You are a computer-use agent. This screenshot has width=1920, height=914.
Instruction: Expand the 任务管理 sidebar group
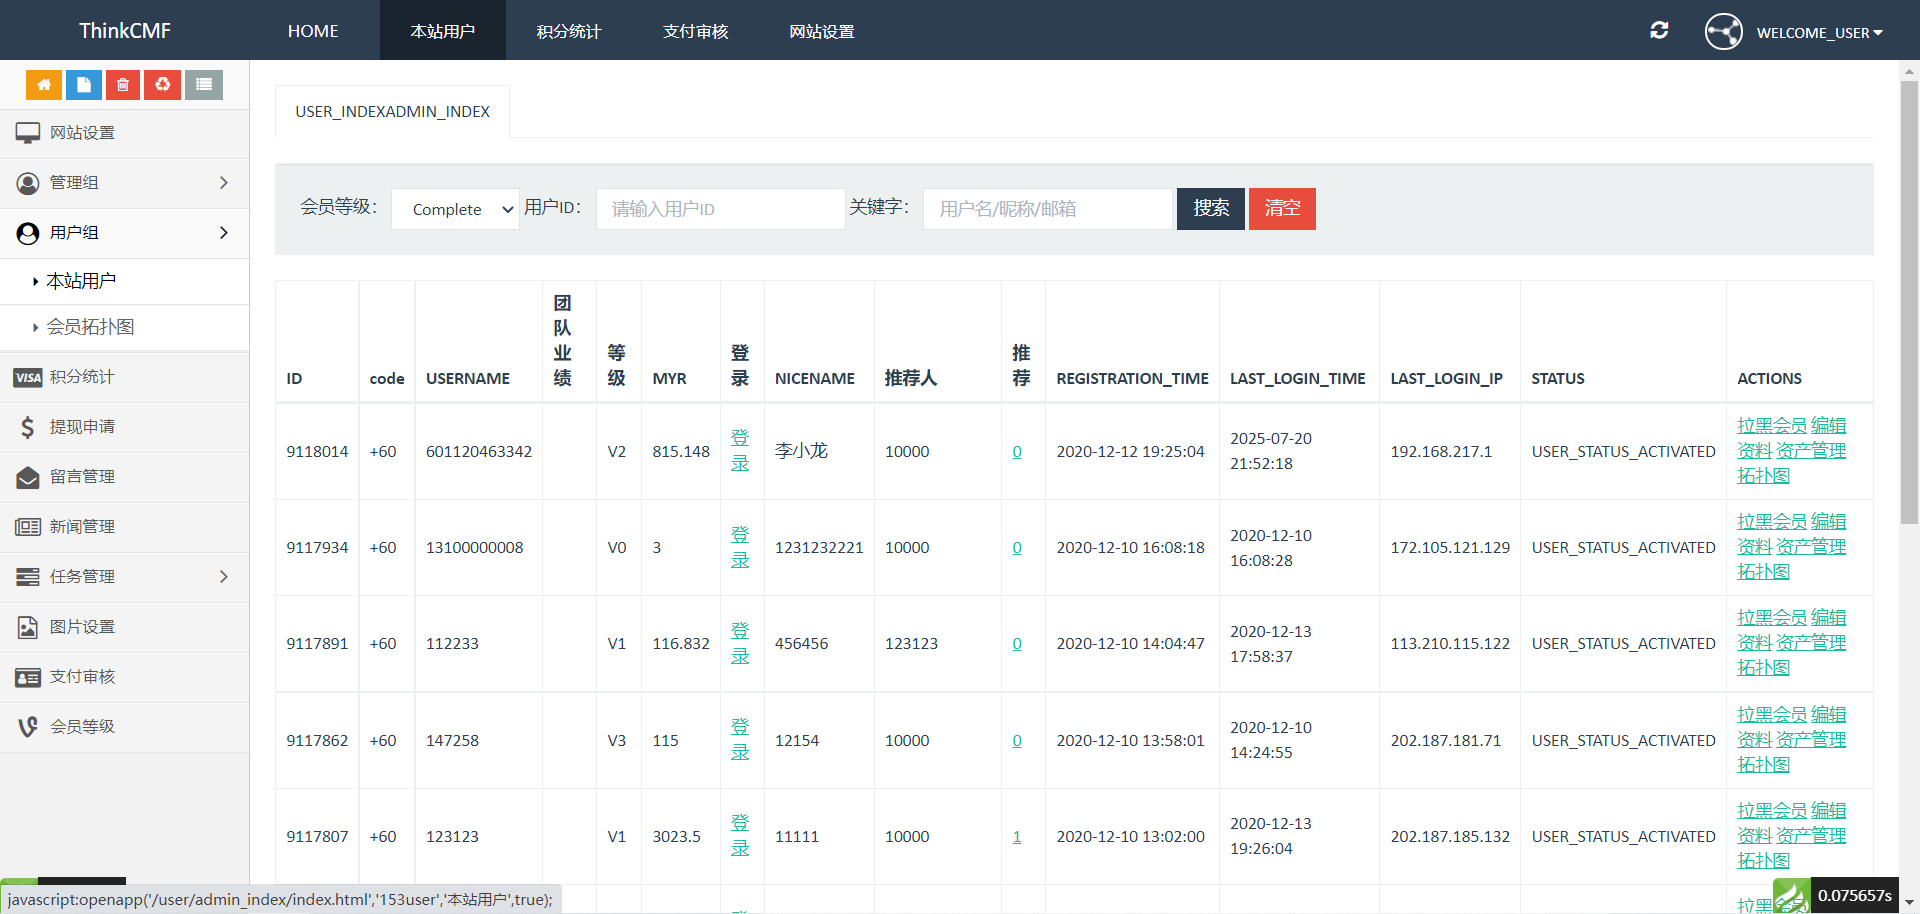[124, 577]
